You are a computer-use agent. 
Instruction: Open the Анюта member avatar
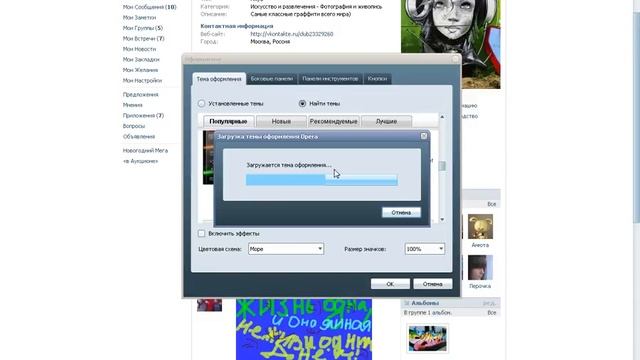pyautogui.click(x=480, y=227)
